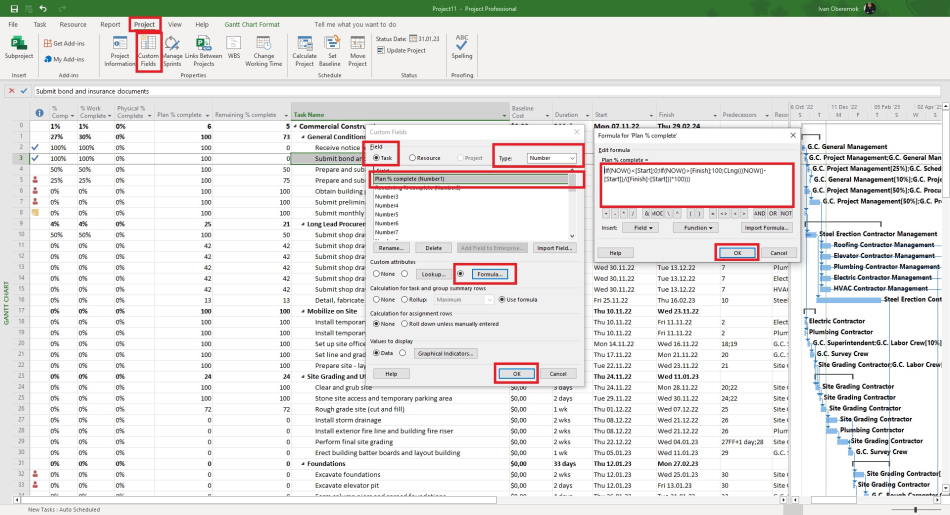Open Remaining % complete column filter arrow

286,115
